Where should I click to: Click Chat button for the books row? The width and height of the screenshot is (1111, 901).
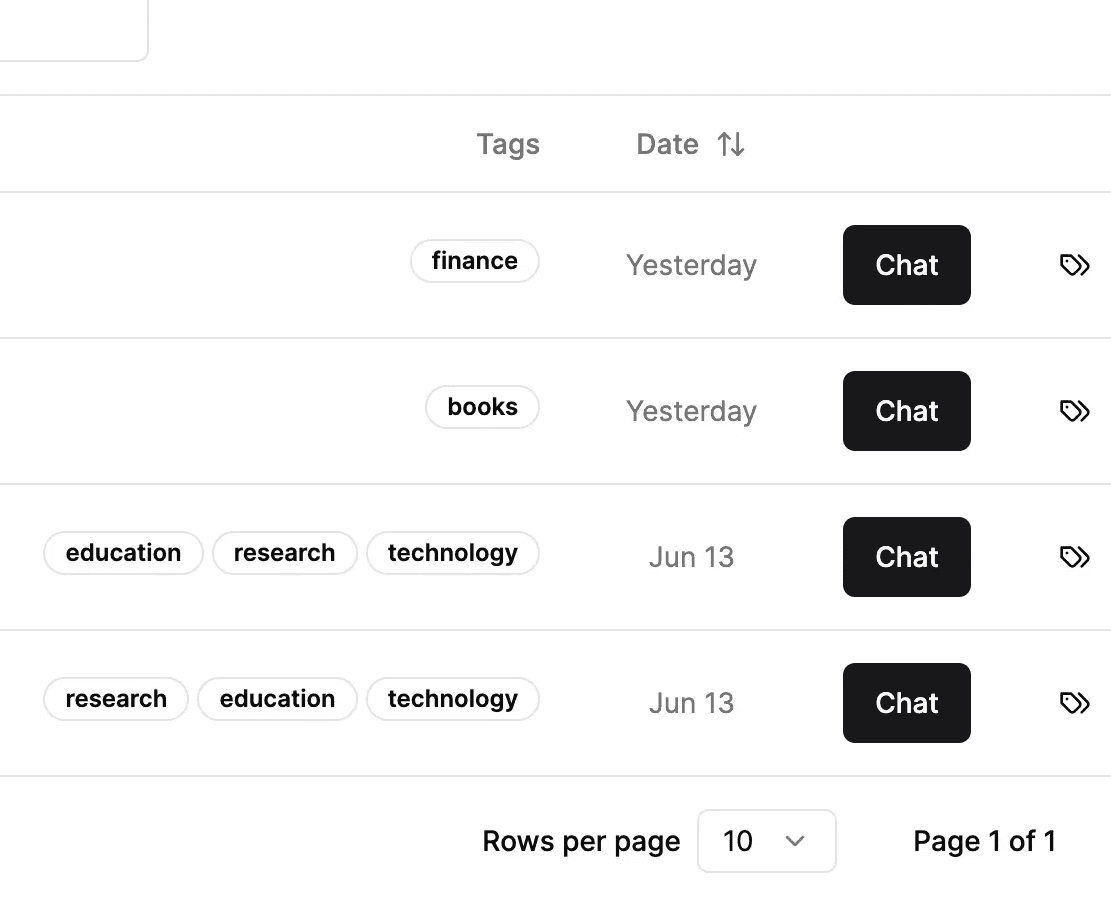point(906,411)
